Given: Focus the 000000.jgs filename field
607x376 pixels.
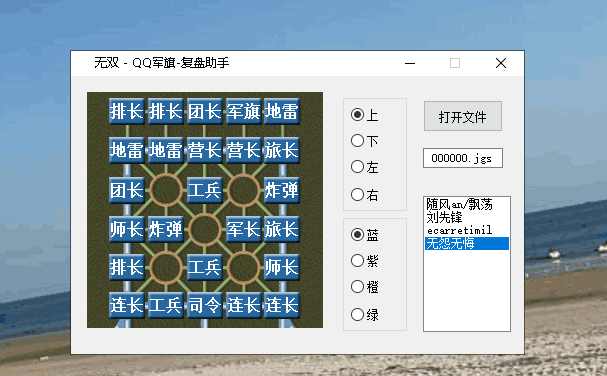Looking at the screenshot, I should click(x=463, y=158).
